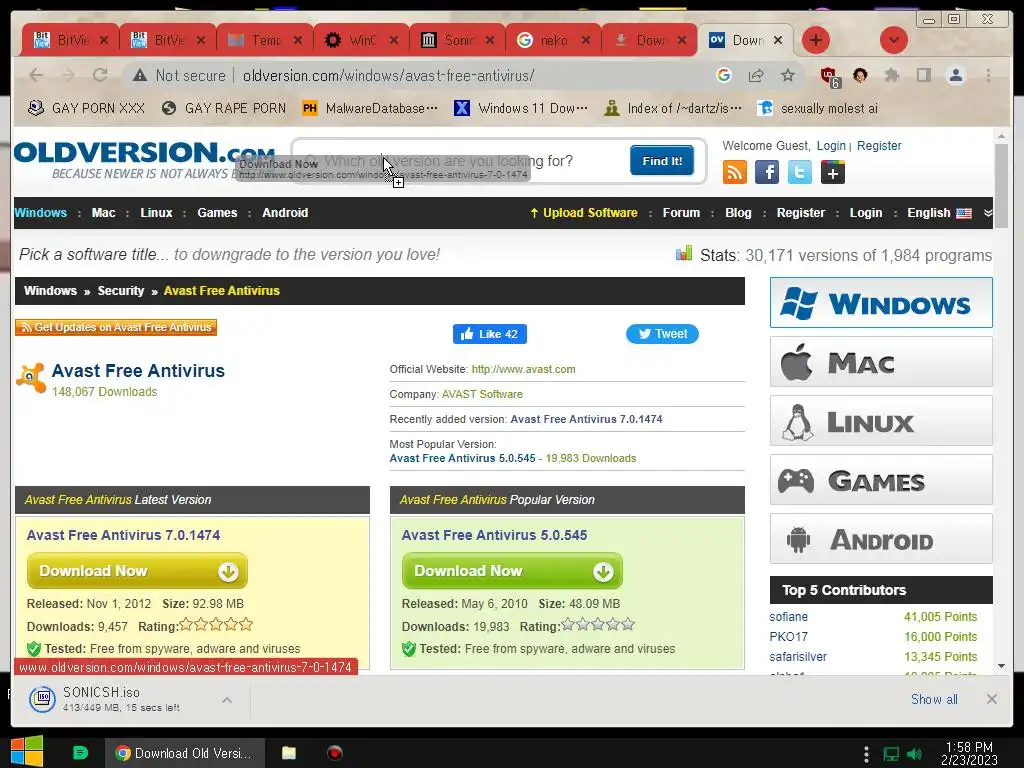Open the Mac menu item

tap(103, 213)
